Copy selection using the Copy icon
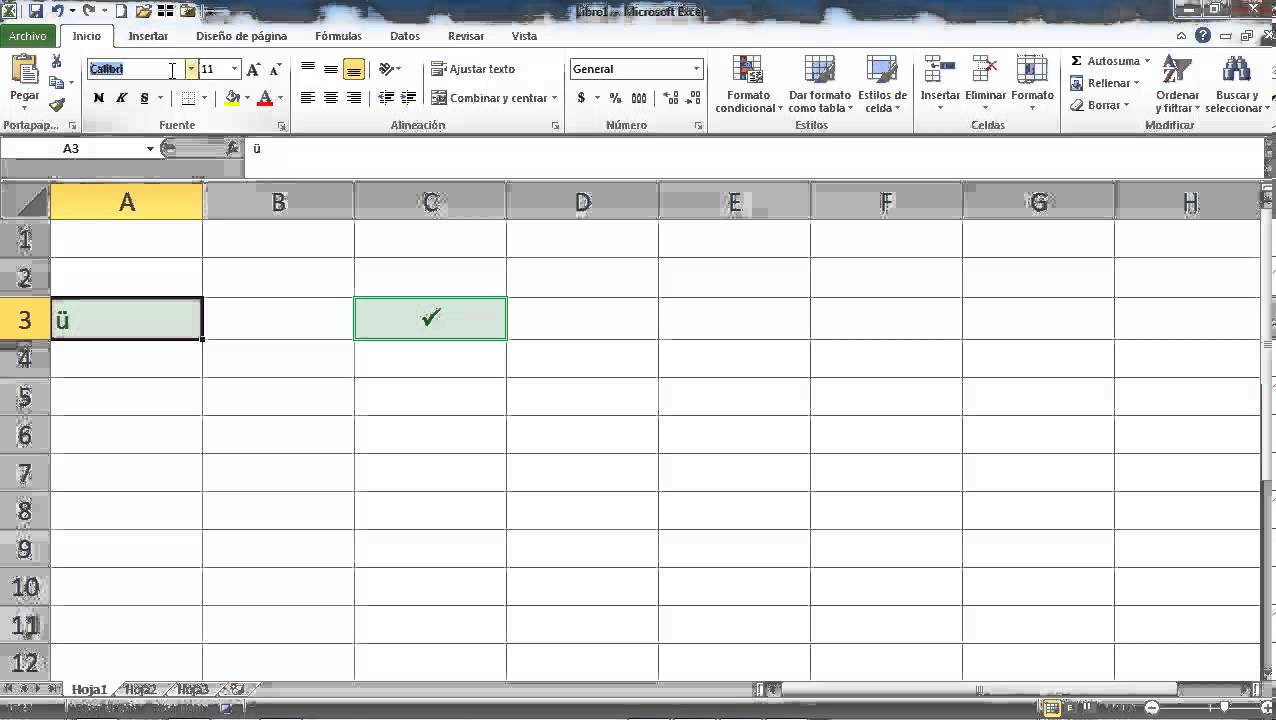Screen dimensions: 1276x720 [x=57, y=83]
